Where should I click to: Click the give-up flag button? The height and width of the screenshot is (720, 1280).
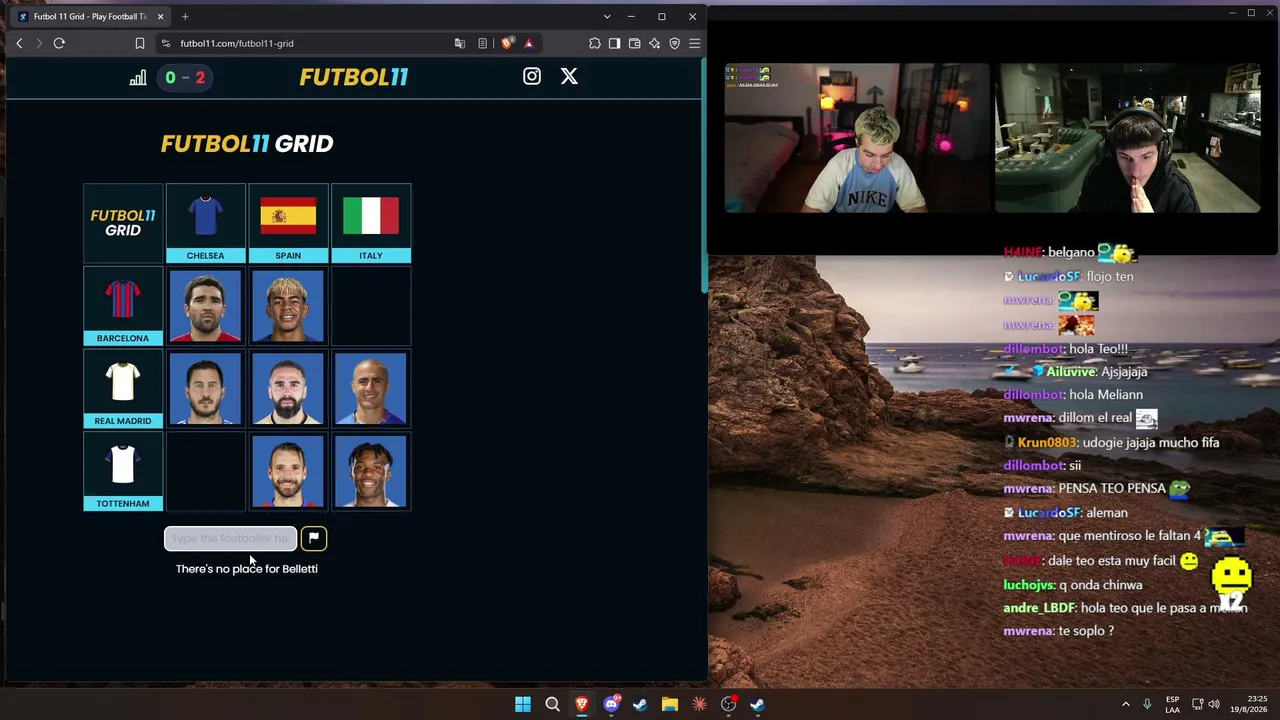point(314,538)
